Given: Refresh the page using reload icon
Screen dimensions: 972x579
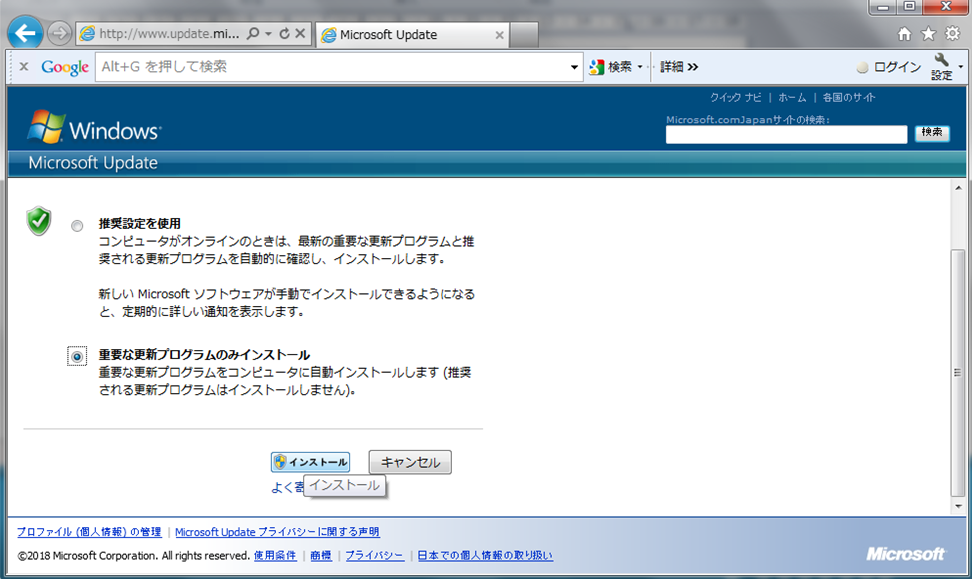Looking at the screenshot, I should click(x=285, y=33).
